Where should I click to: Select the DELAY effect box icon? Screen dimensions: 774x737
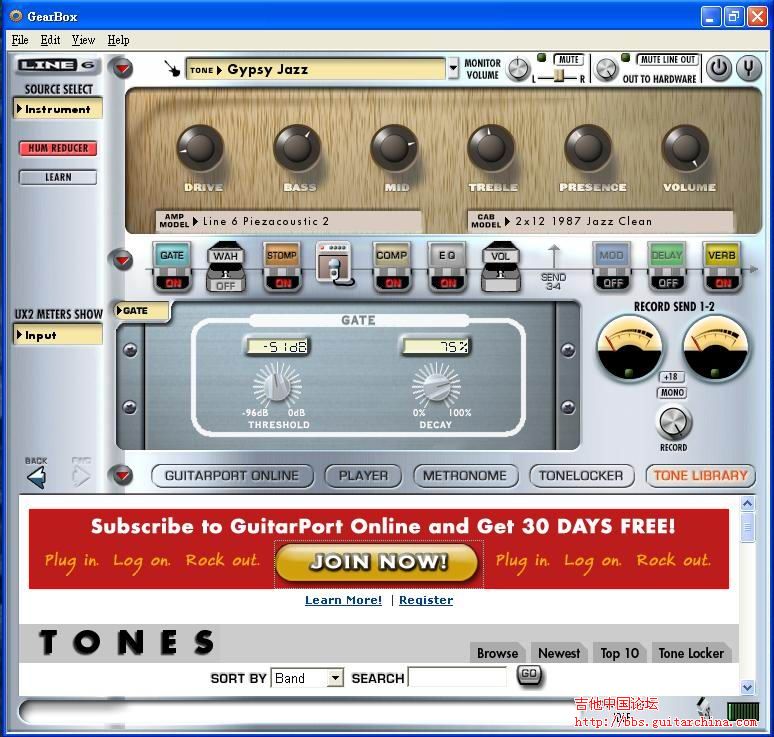[666, 255]
